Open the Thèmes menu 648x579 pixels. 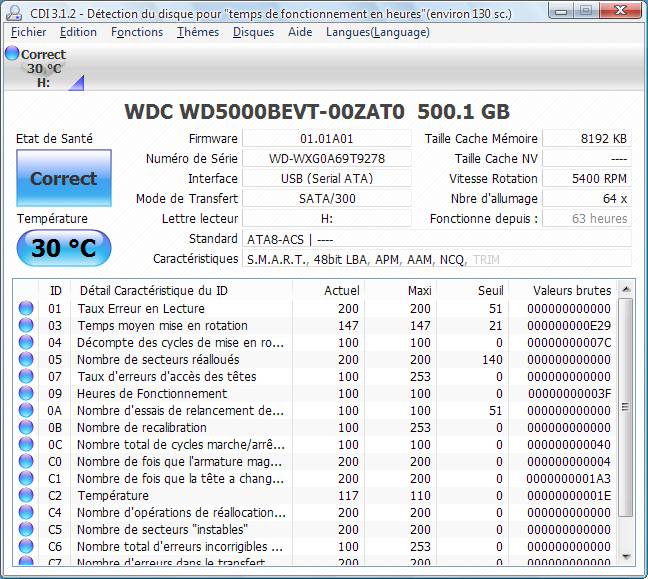pyautogui.click(x=198, y=32)
